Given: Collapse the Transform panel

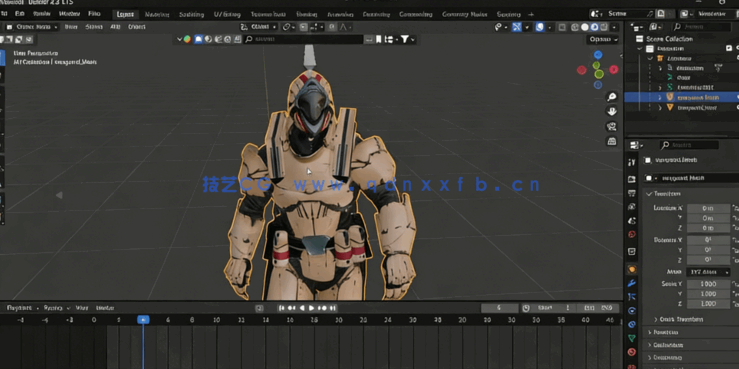Looking at the screenshot, I should pos(665,194).
